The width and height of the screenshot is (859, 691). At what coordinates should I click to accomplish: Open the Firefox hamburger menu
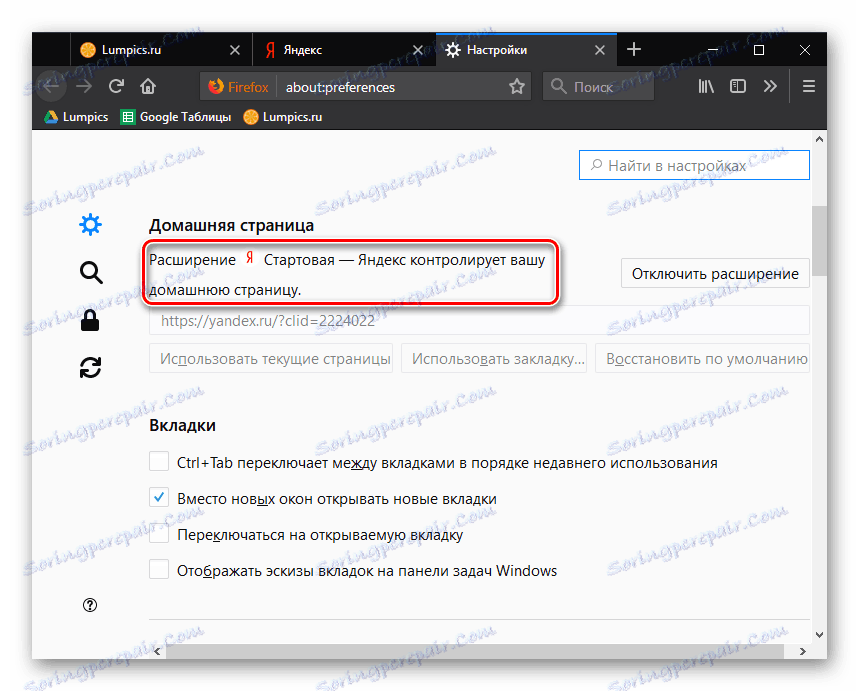click(x=809, y=86)
